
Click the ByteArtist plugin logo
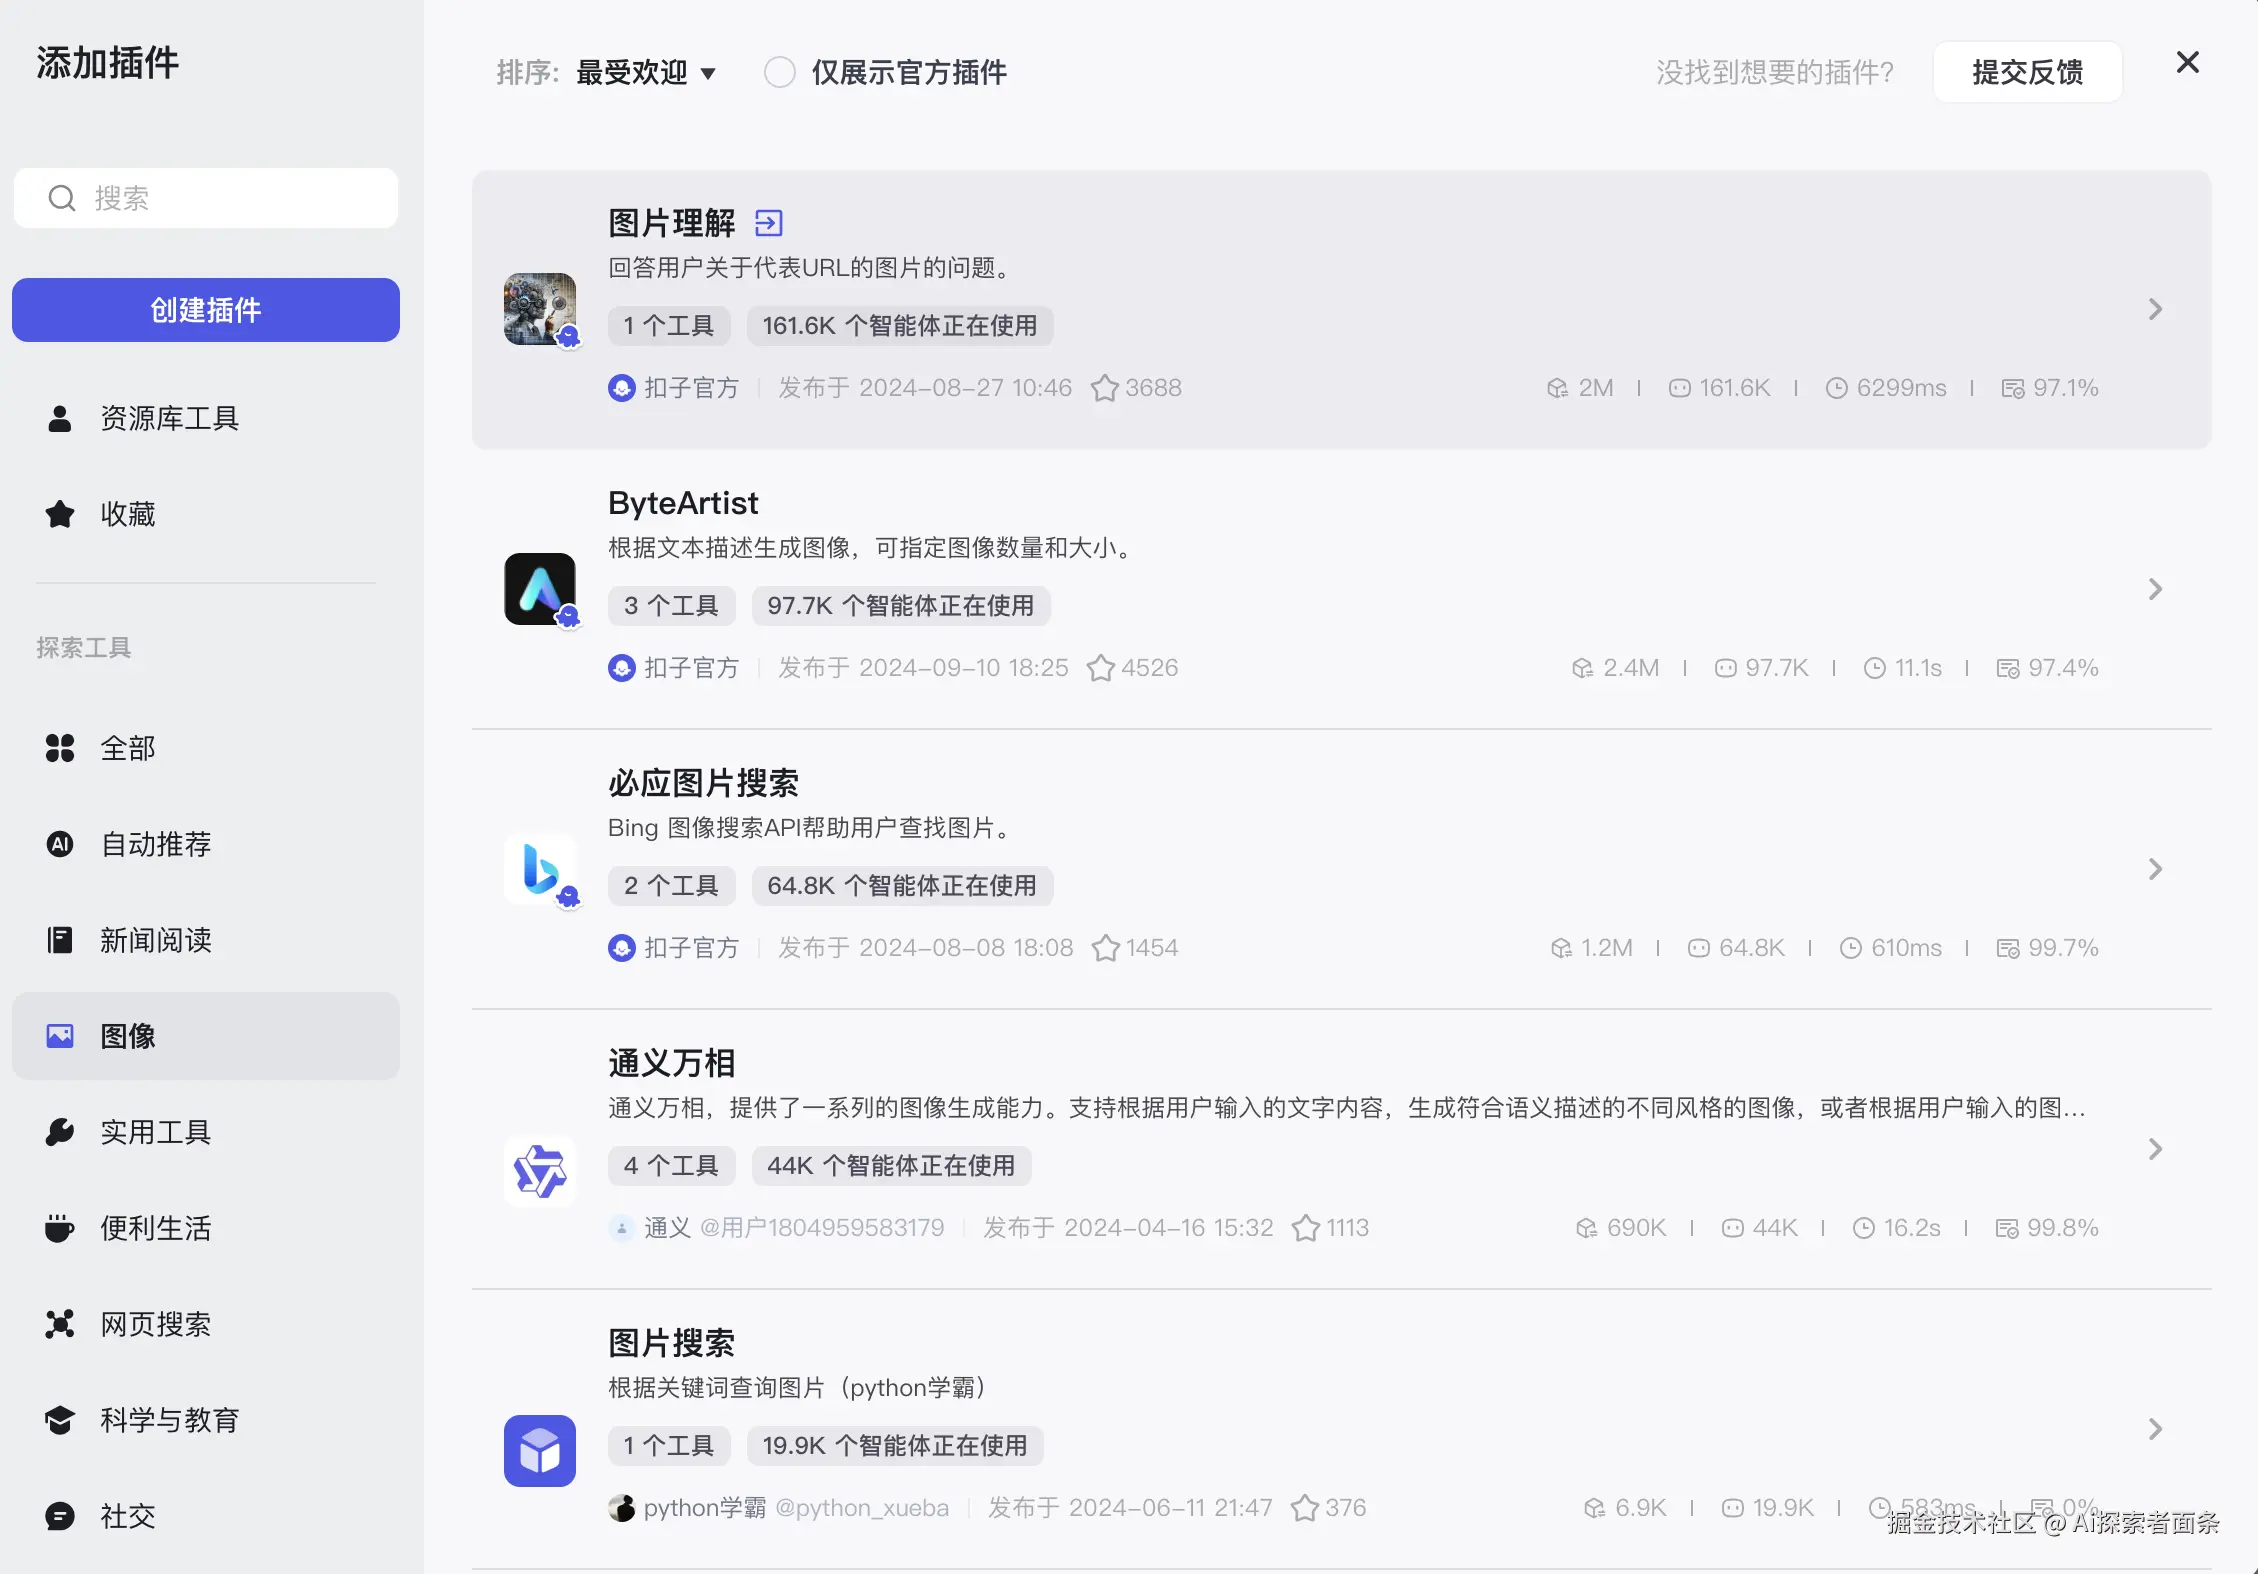click(540, 589)
